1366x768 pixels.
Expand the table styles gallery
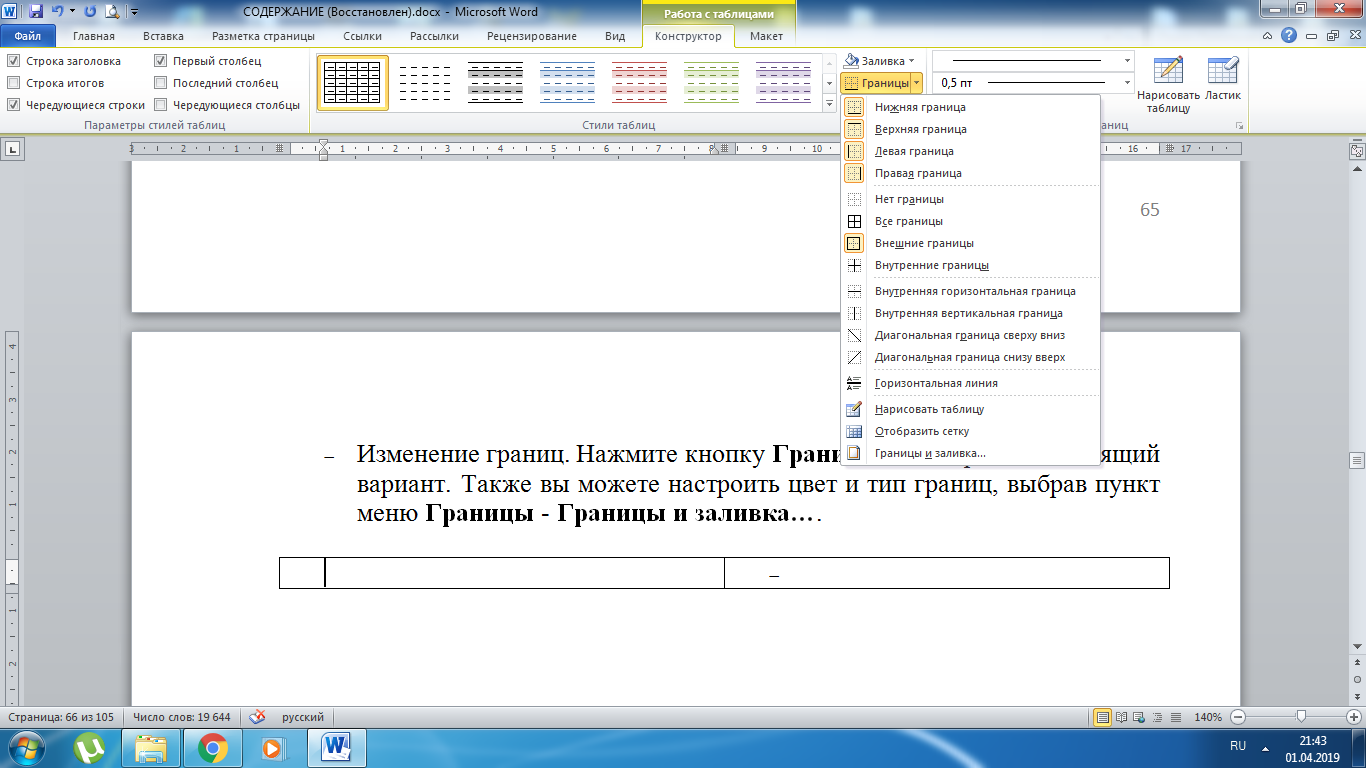tap(829, 103)
